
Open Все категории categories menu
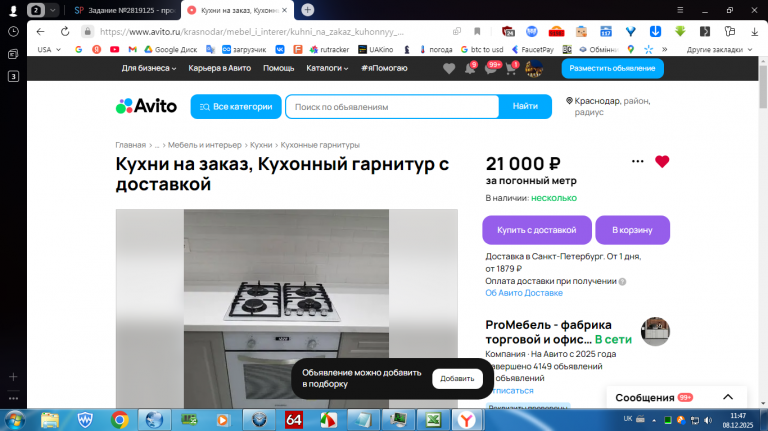point(236,106)
